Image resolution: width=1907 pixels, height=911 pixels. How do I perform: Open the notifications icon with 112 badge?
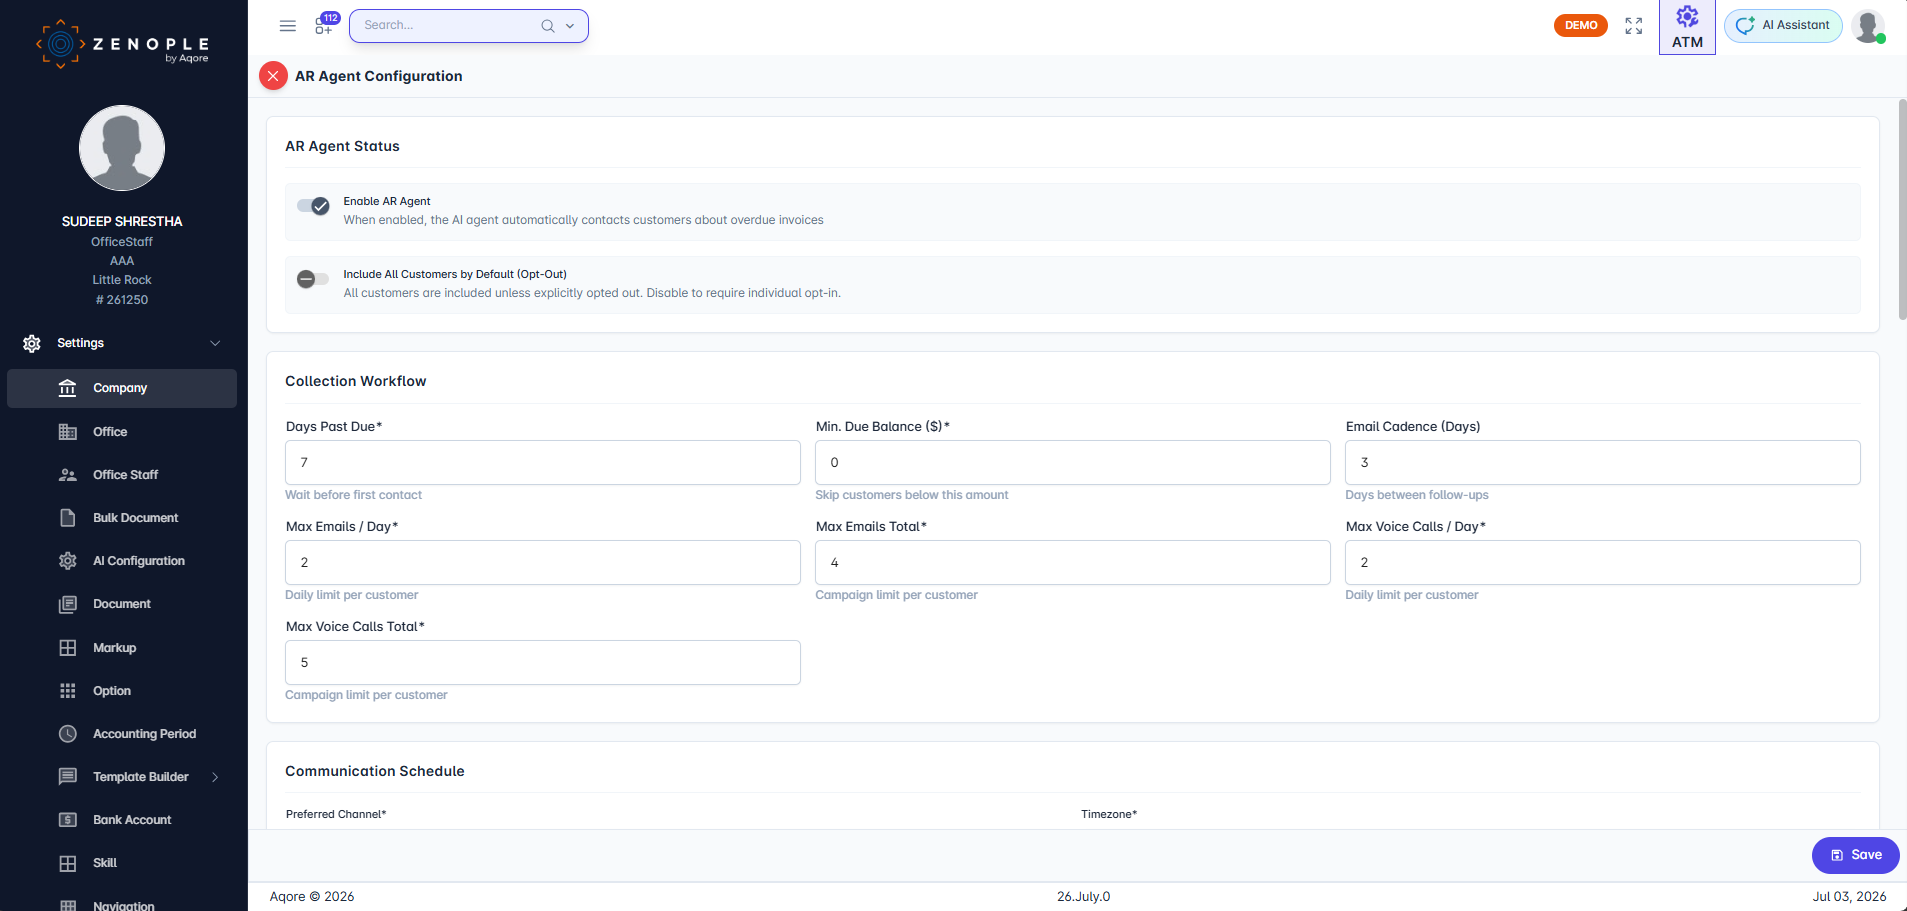pyautogui.click(x=327, y=24)
